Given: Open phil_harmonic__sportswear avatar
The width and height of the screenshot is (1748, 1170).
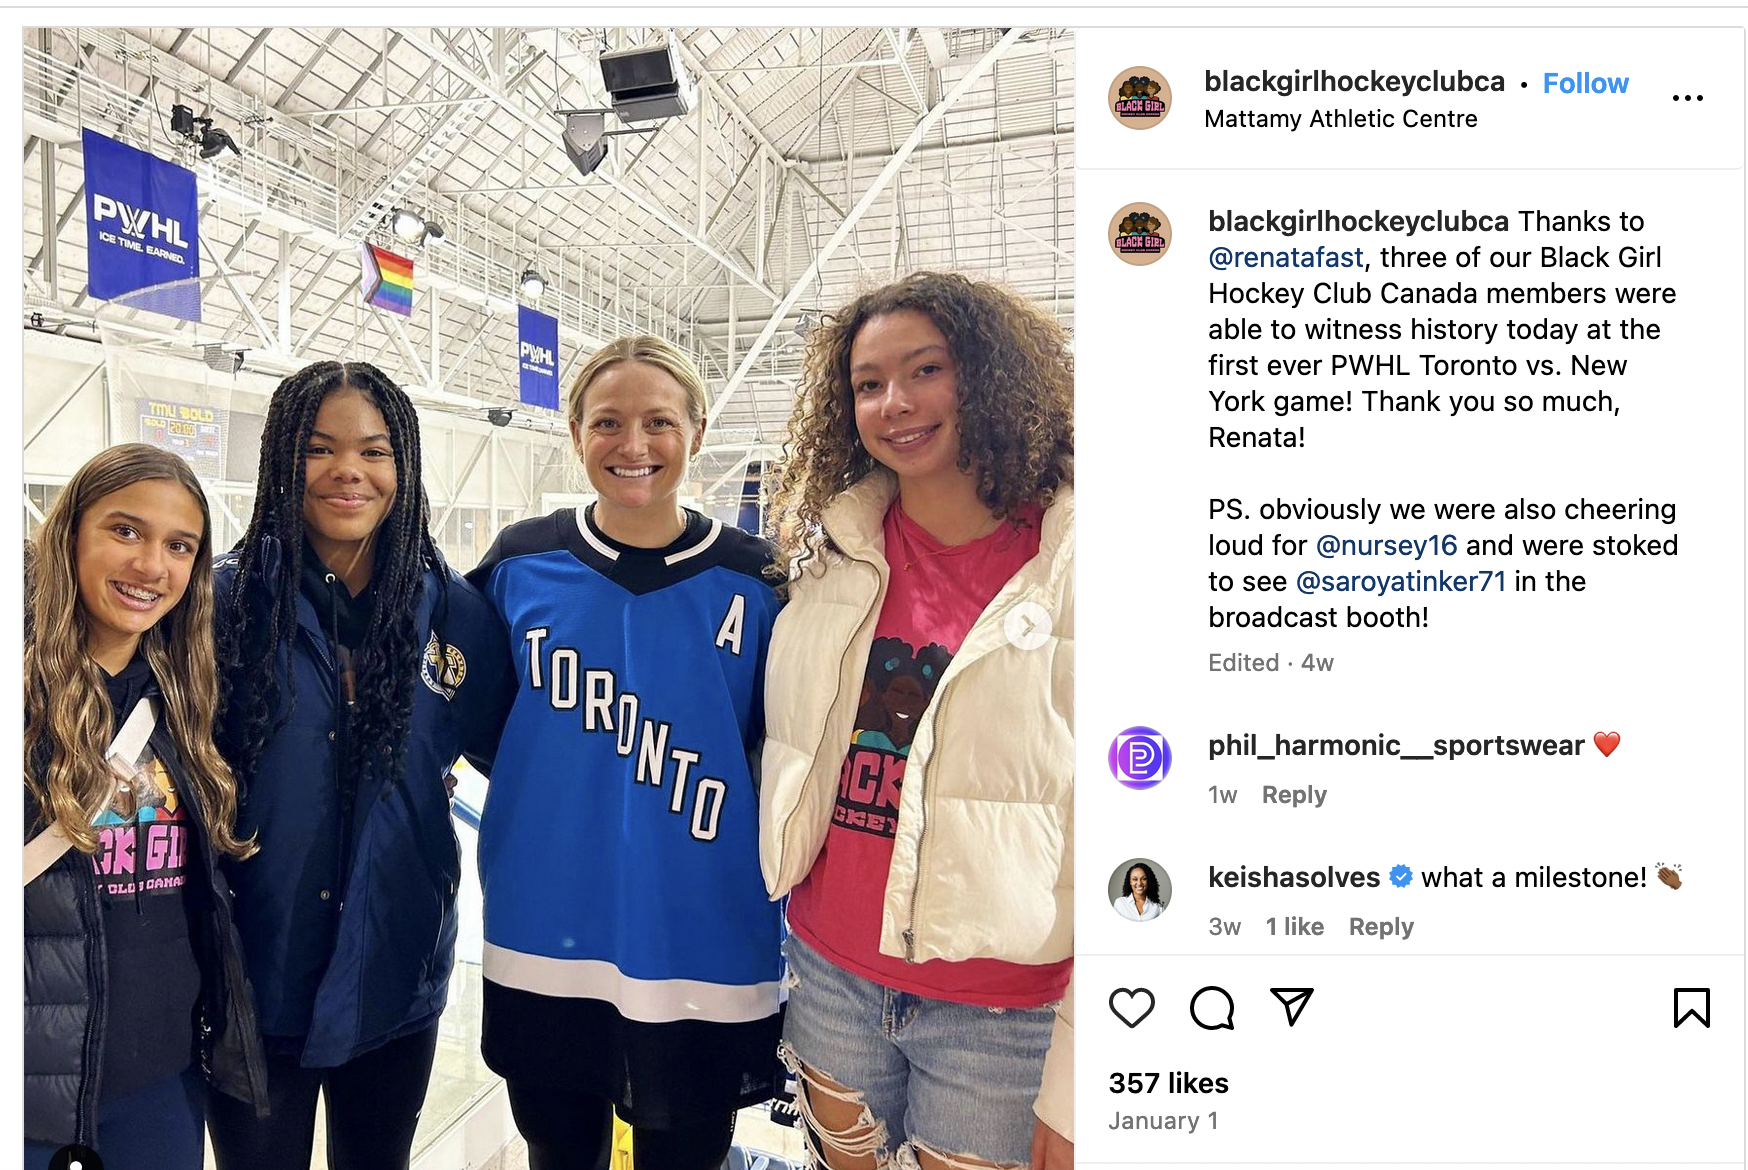Looking at the screenshot, I should pyautogui.click(x=1140, y=758).
